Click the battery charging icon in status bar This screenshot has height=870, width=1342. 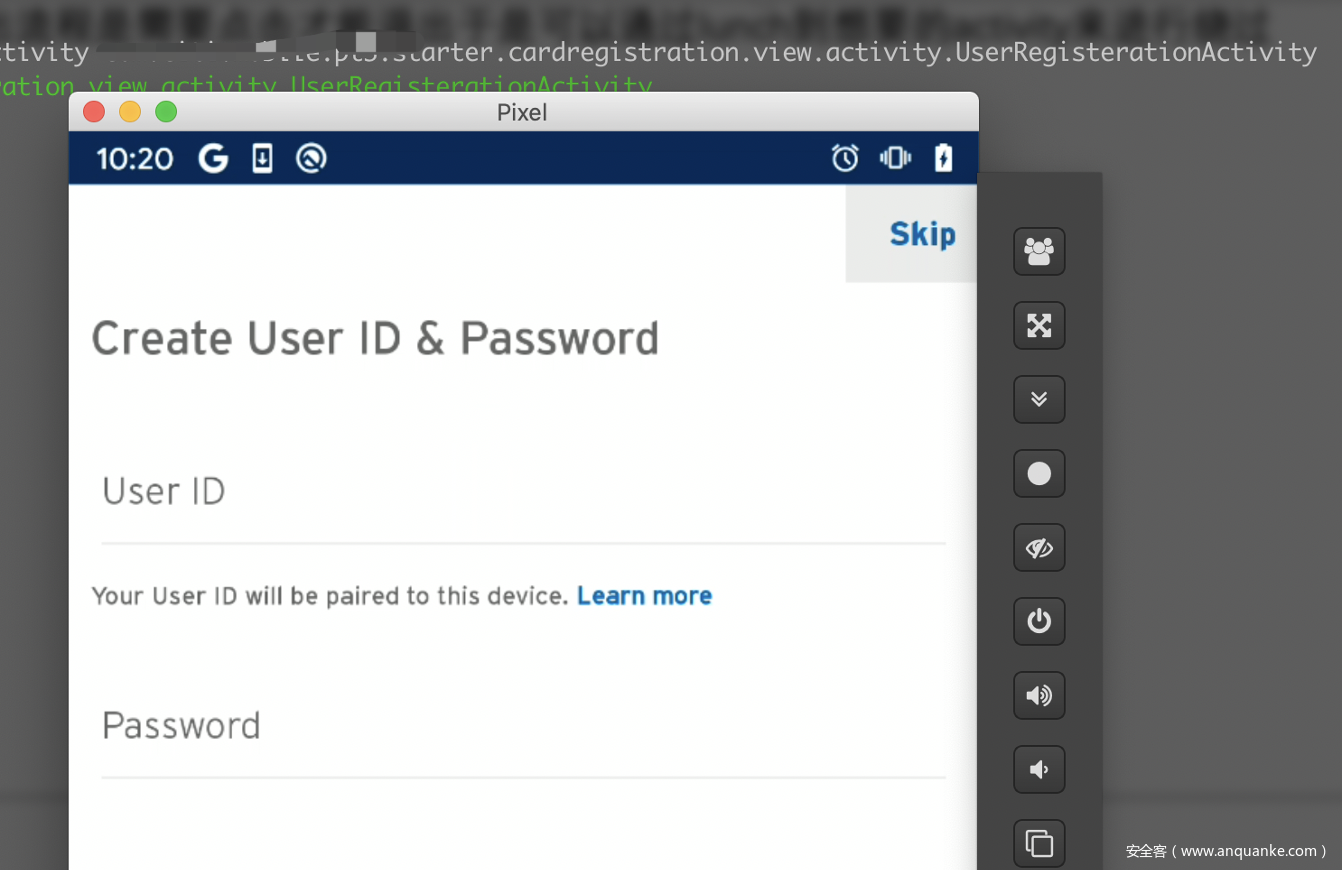943,158
